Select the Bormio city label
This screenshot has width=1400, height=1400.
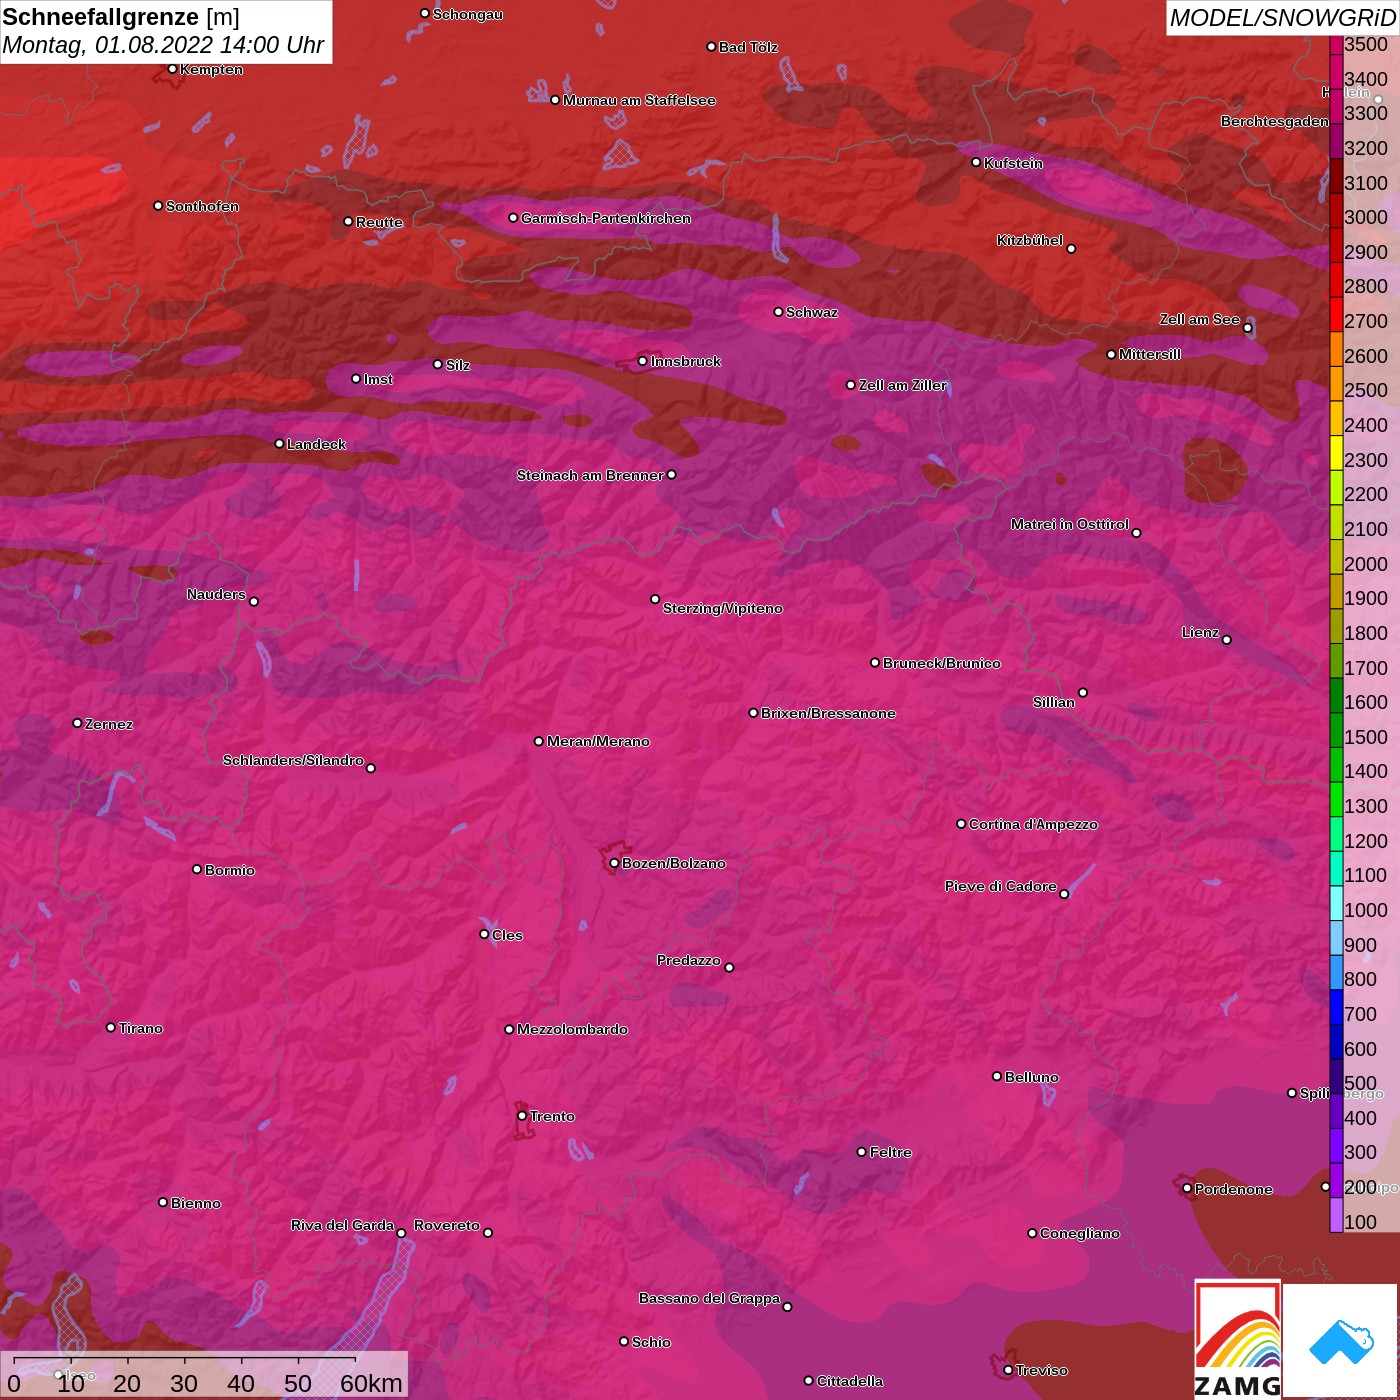pos(230,870)
